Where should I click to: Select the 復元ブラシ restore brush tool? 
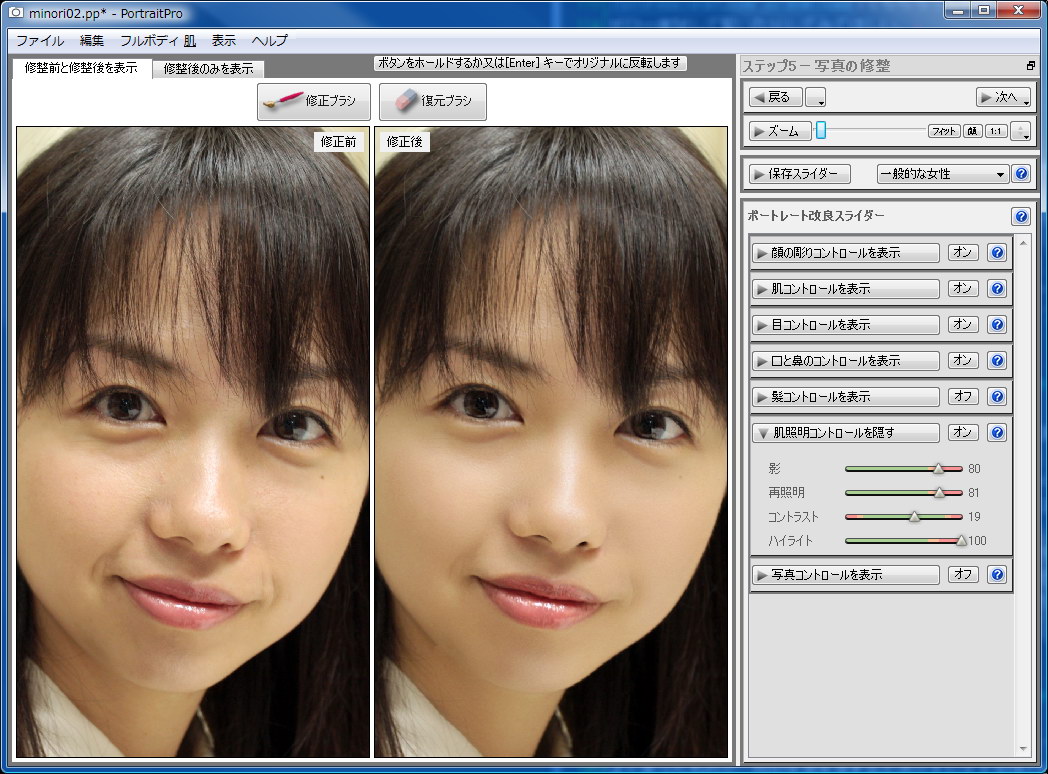click(x=432, y=101)
